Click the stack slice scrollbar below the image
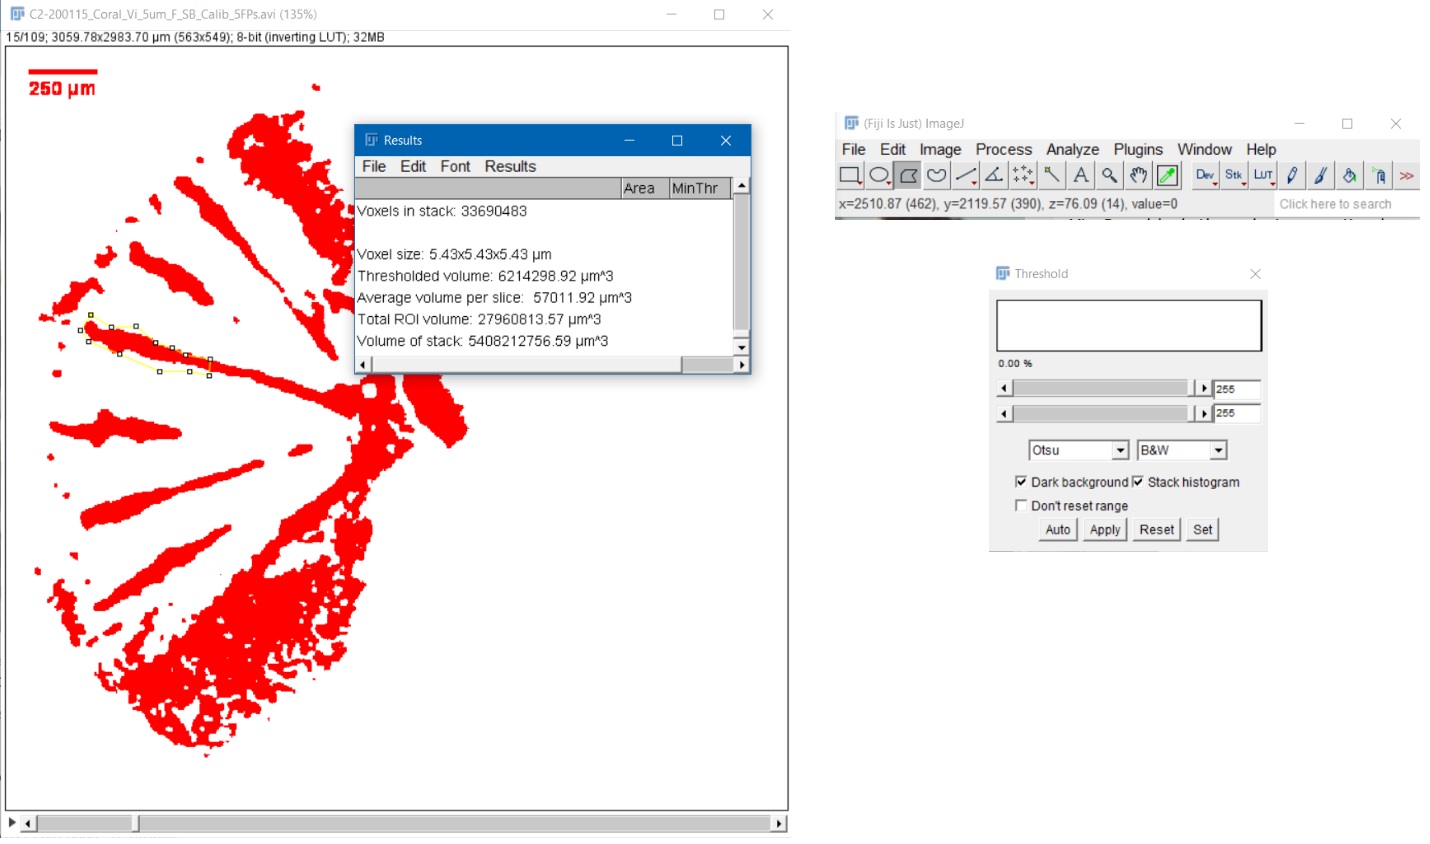The image size is (1430, 844). 400,822
